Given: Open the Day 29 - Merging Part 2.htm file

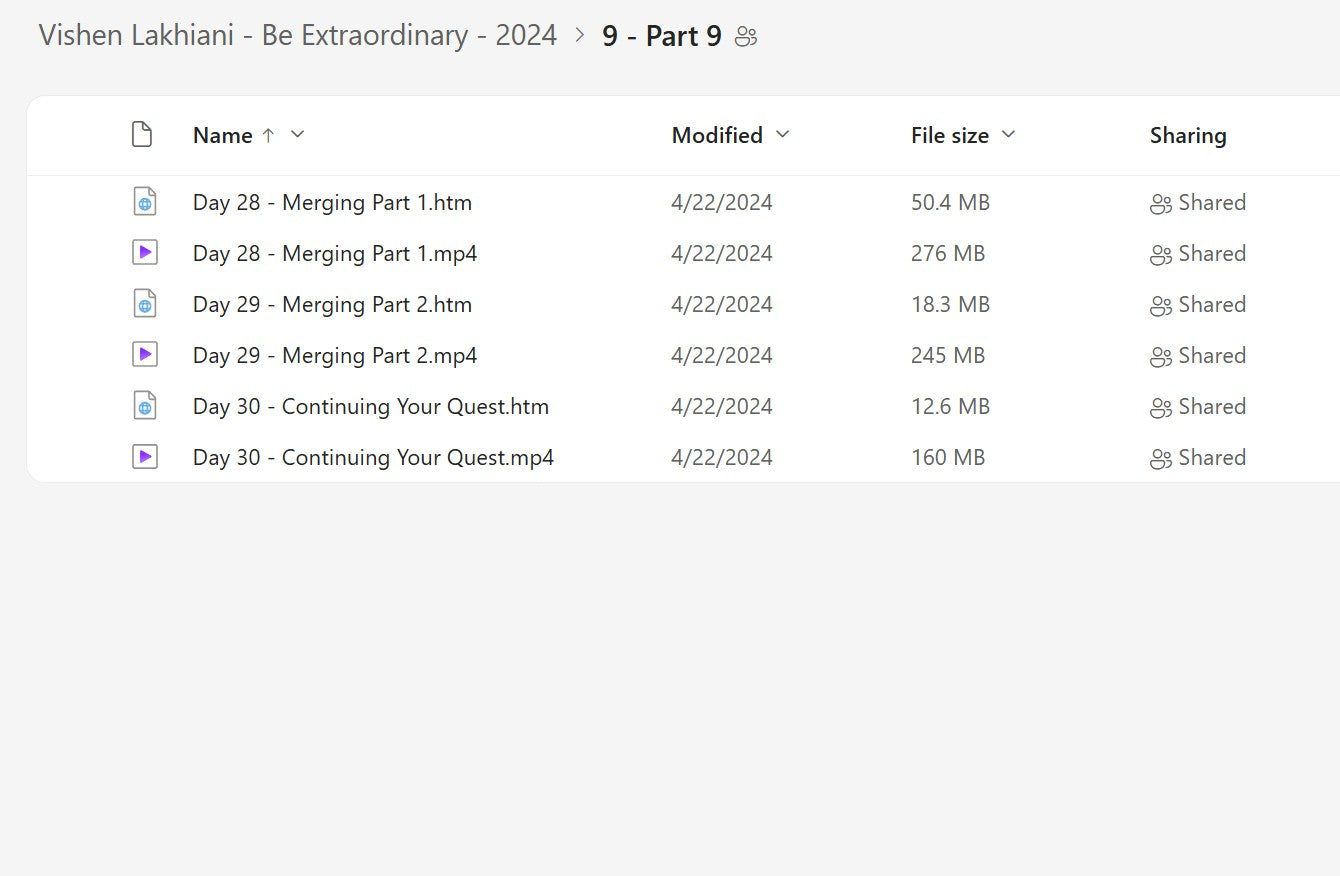Looking at the screenshot, I should point(332,305).
